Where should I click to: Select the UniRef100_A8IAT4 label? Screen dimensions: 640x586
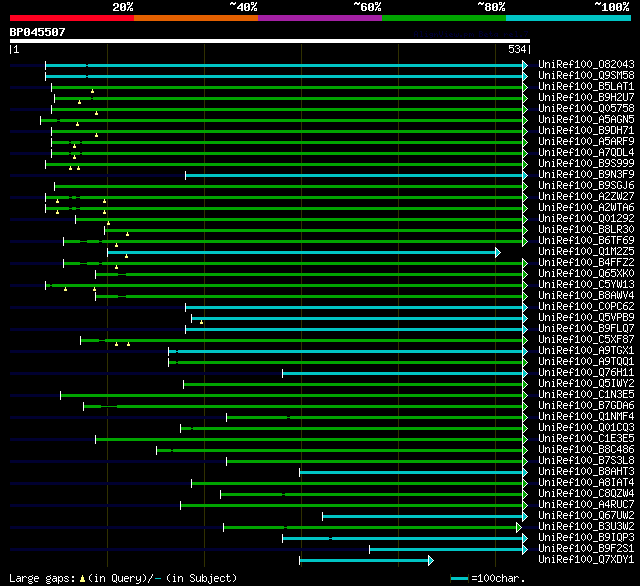586,483
